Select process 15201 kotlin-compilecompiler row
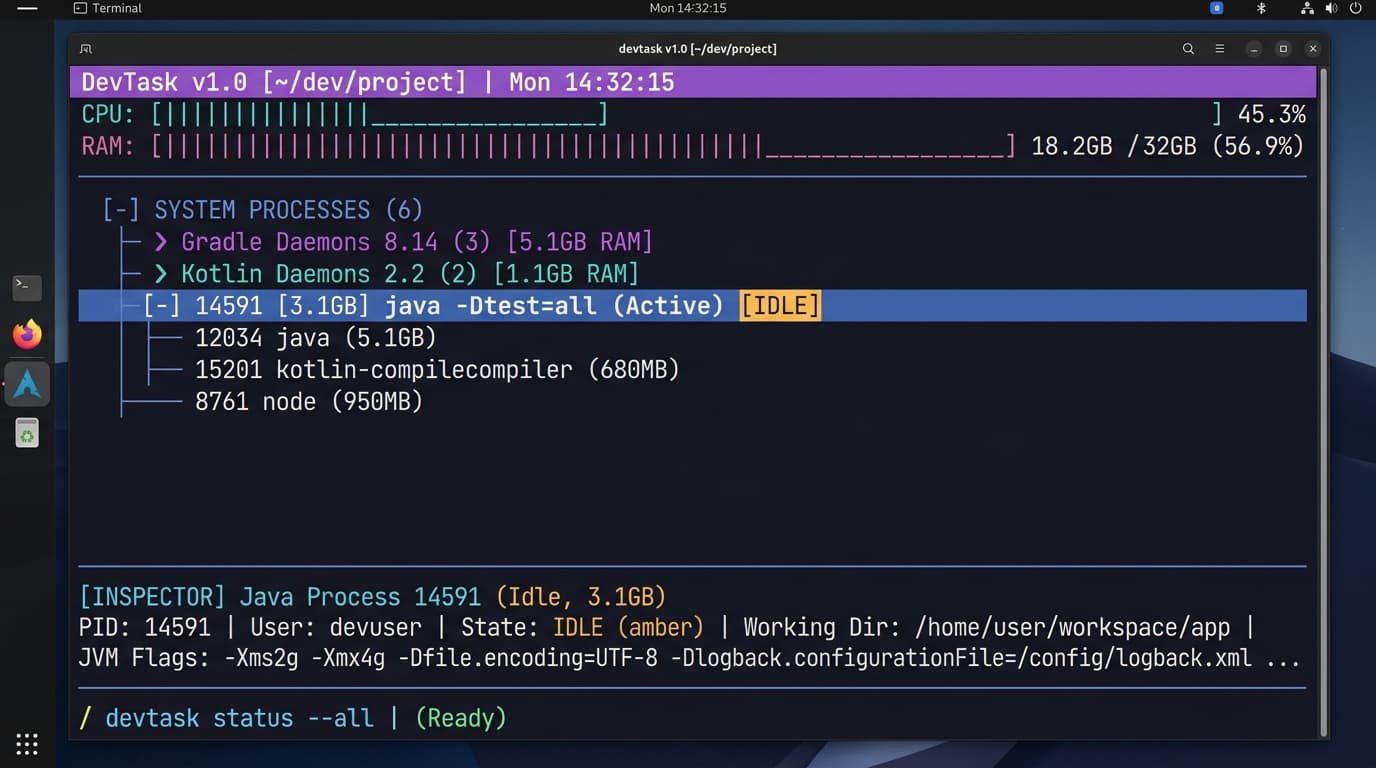 point(437,370)
